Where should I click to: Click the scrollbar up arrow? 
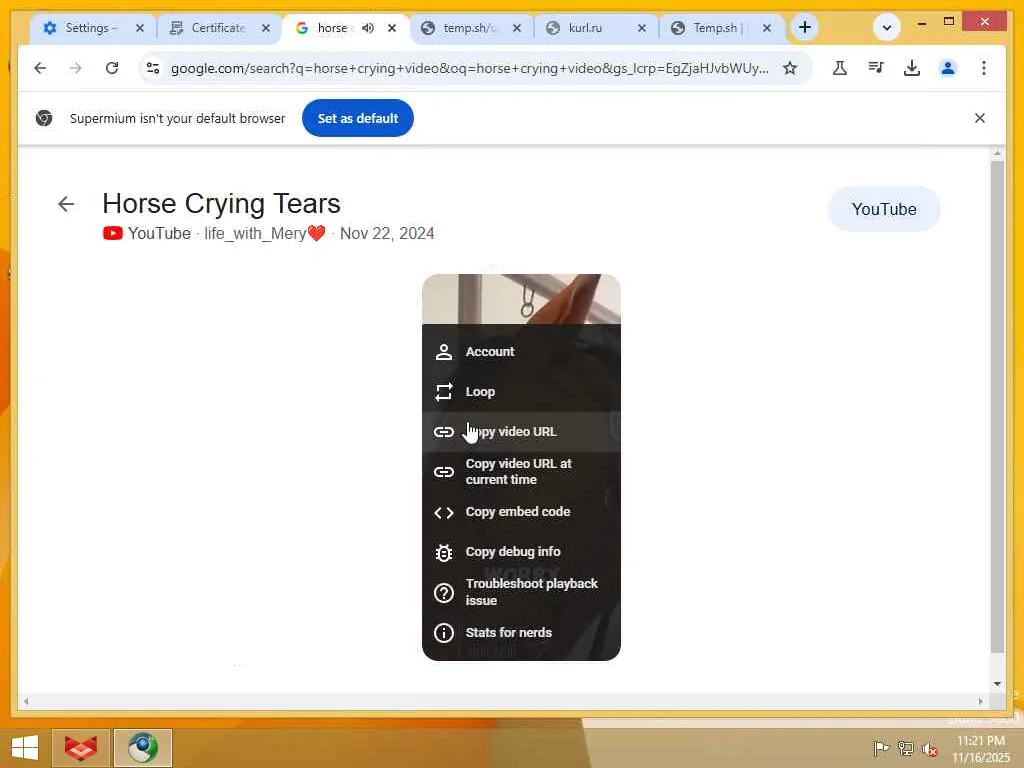(x=997, y=153)
